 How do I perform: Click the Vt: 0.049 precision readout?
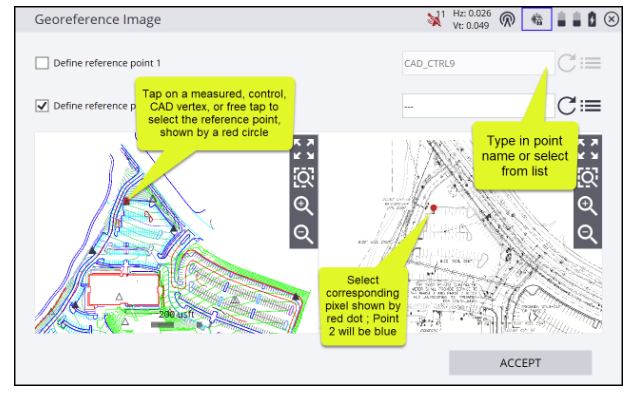pyautogui.click(x=471, y=26)
